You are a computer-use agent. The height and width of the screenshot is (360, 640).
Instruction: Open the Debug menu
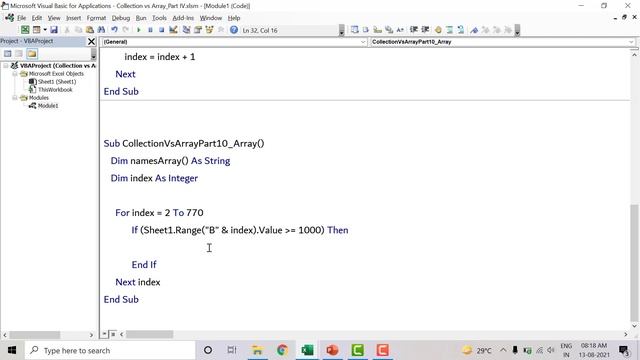[x=120, y=18]
